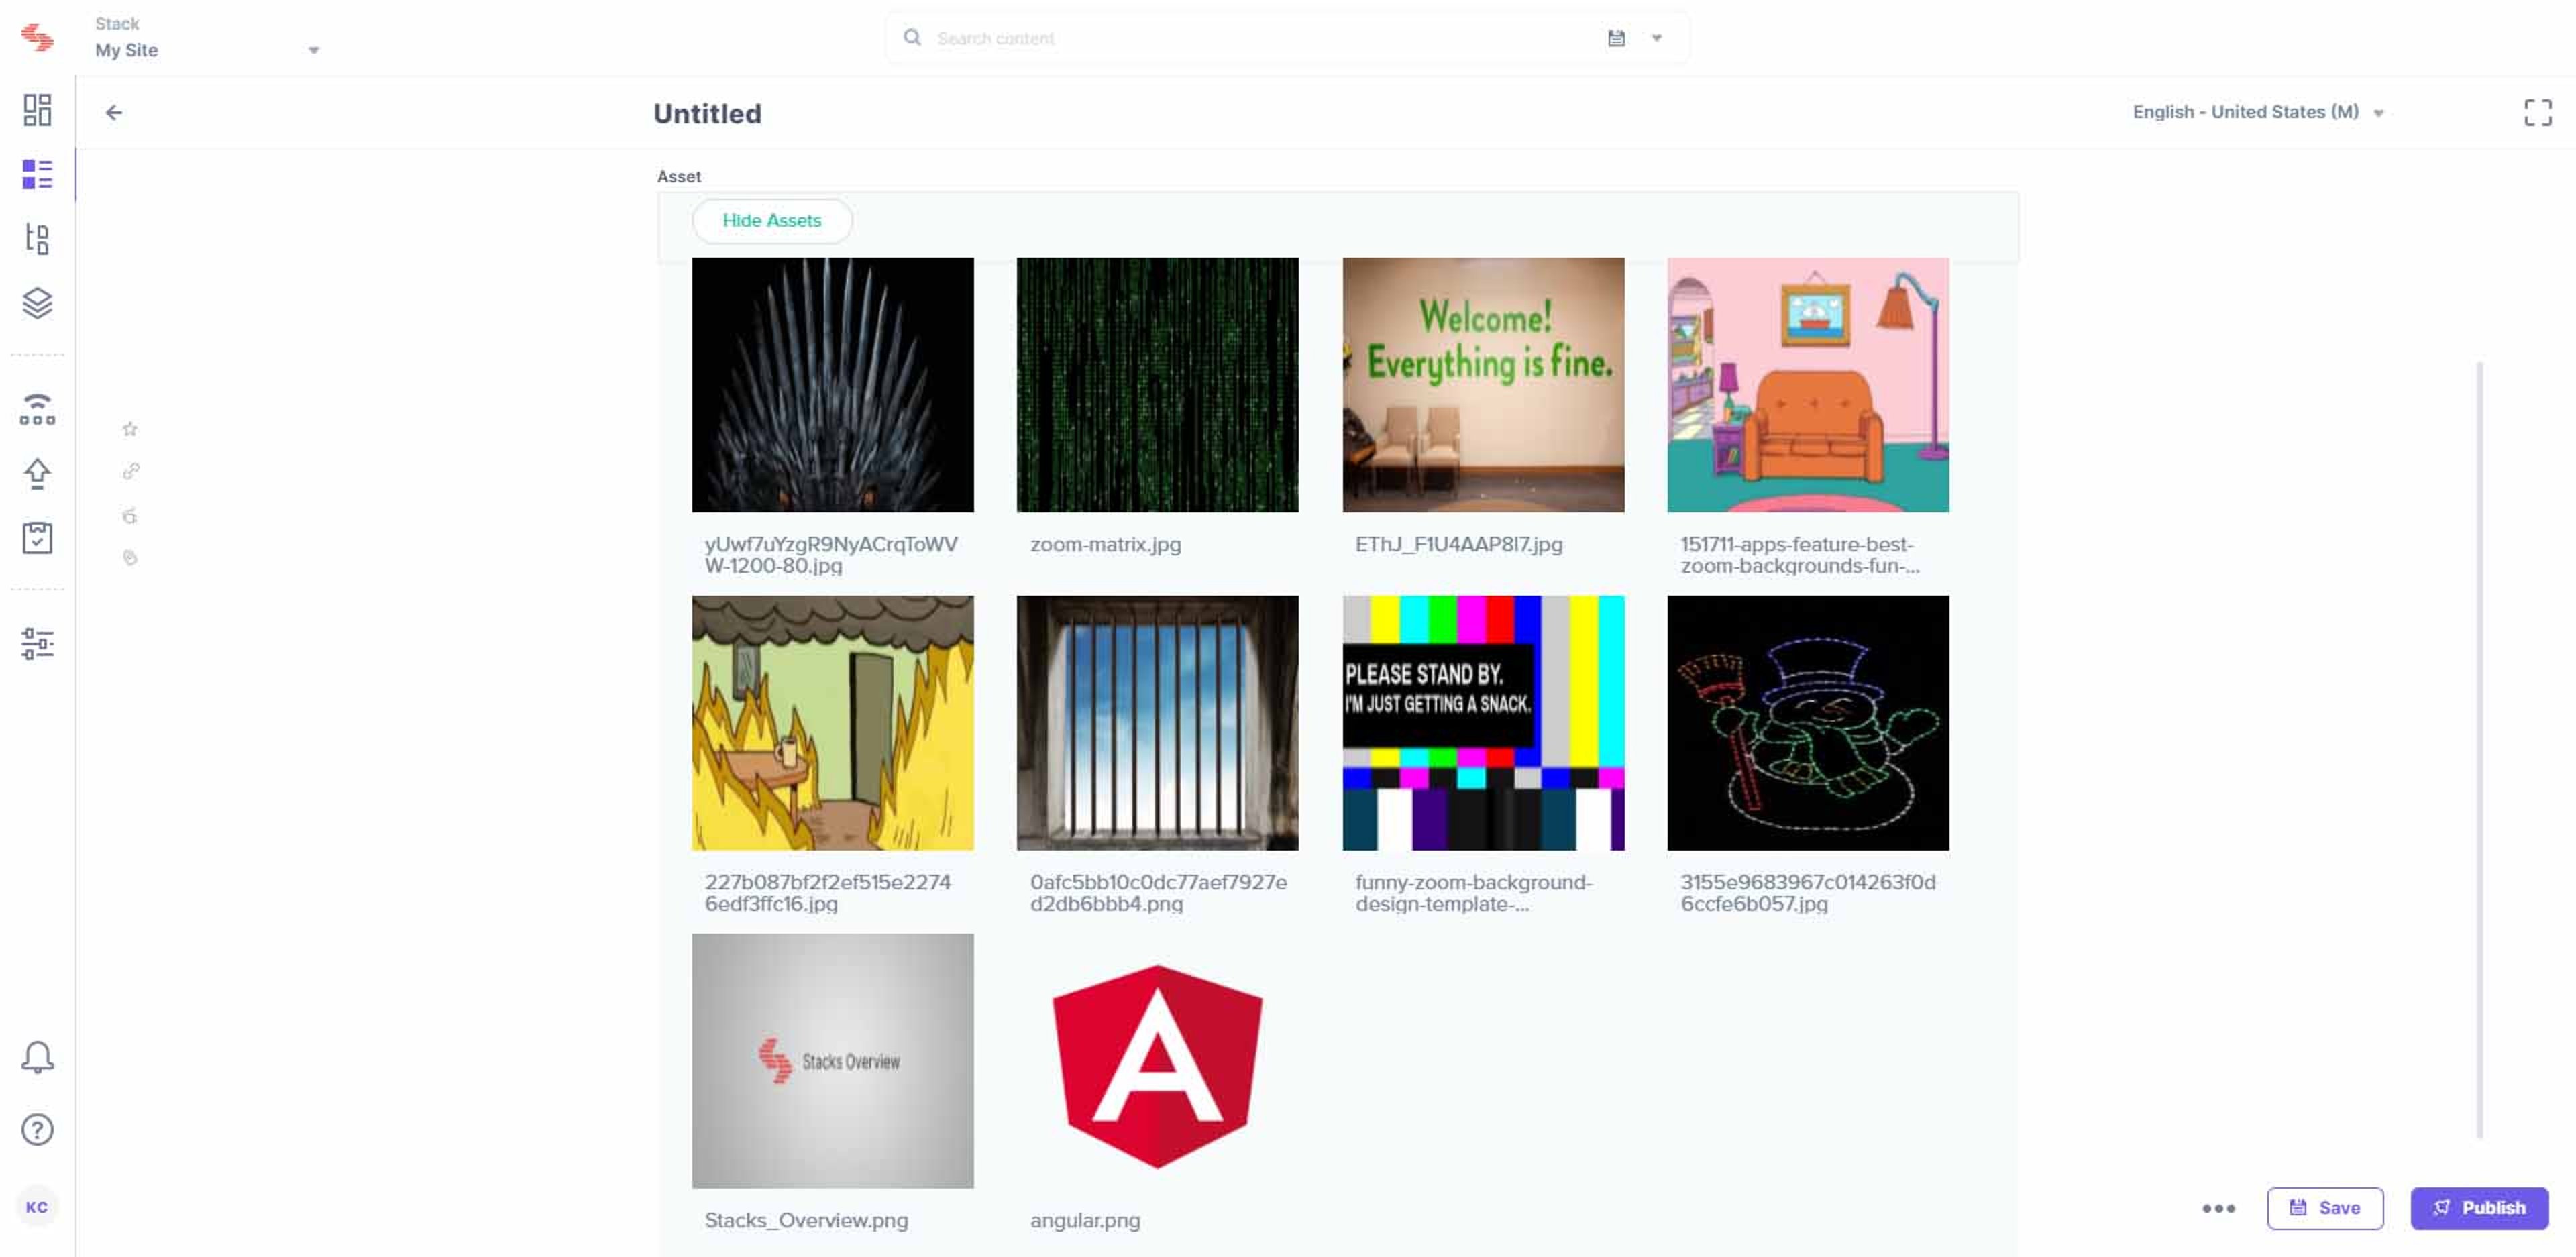The height and width of the screenshot is (1257, 2576).
Task: Open the Dashboard icon in sidebar
Action: pos(37,110)
